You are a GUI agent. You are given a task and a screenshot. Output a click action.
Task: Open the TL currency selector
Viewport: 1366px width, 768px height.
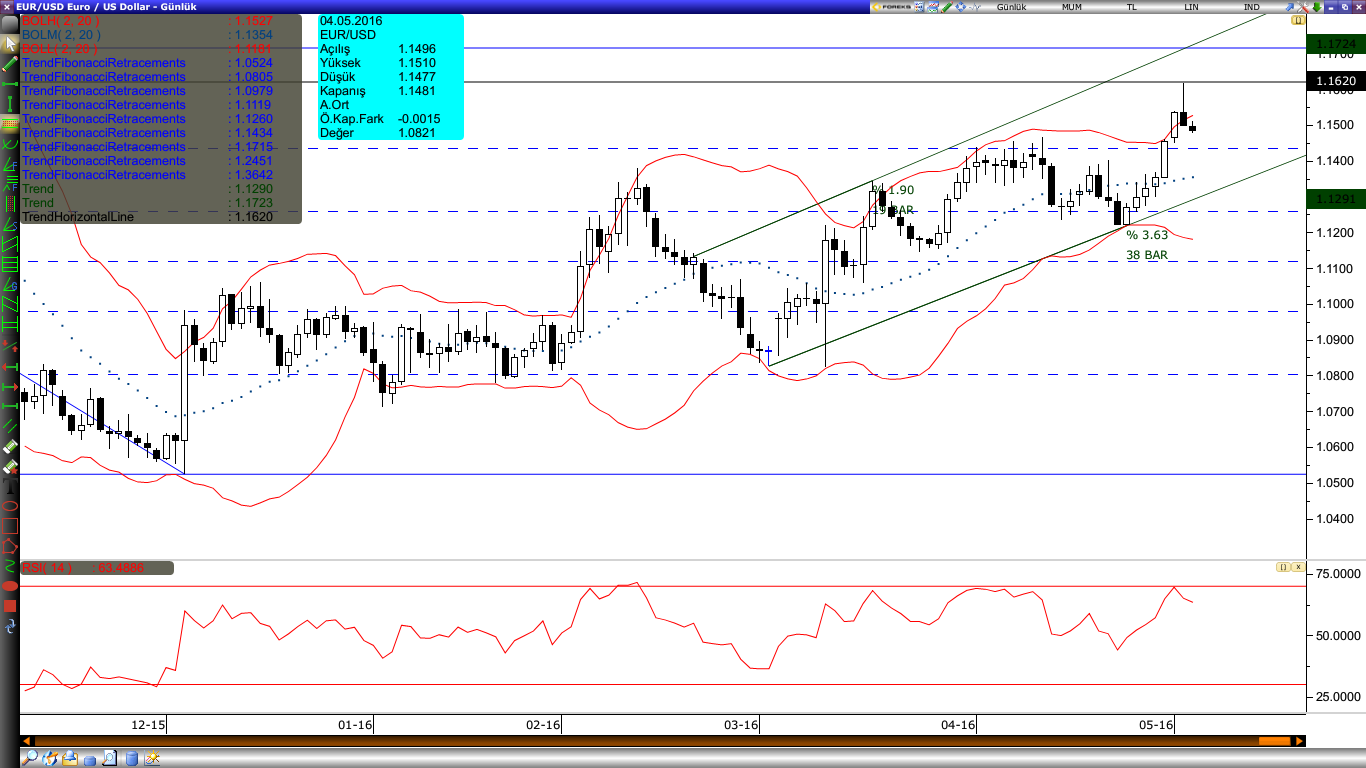pyautogui.click(x=1132, y=7)
